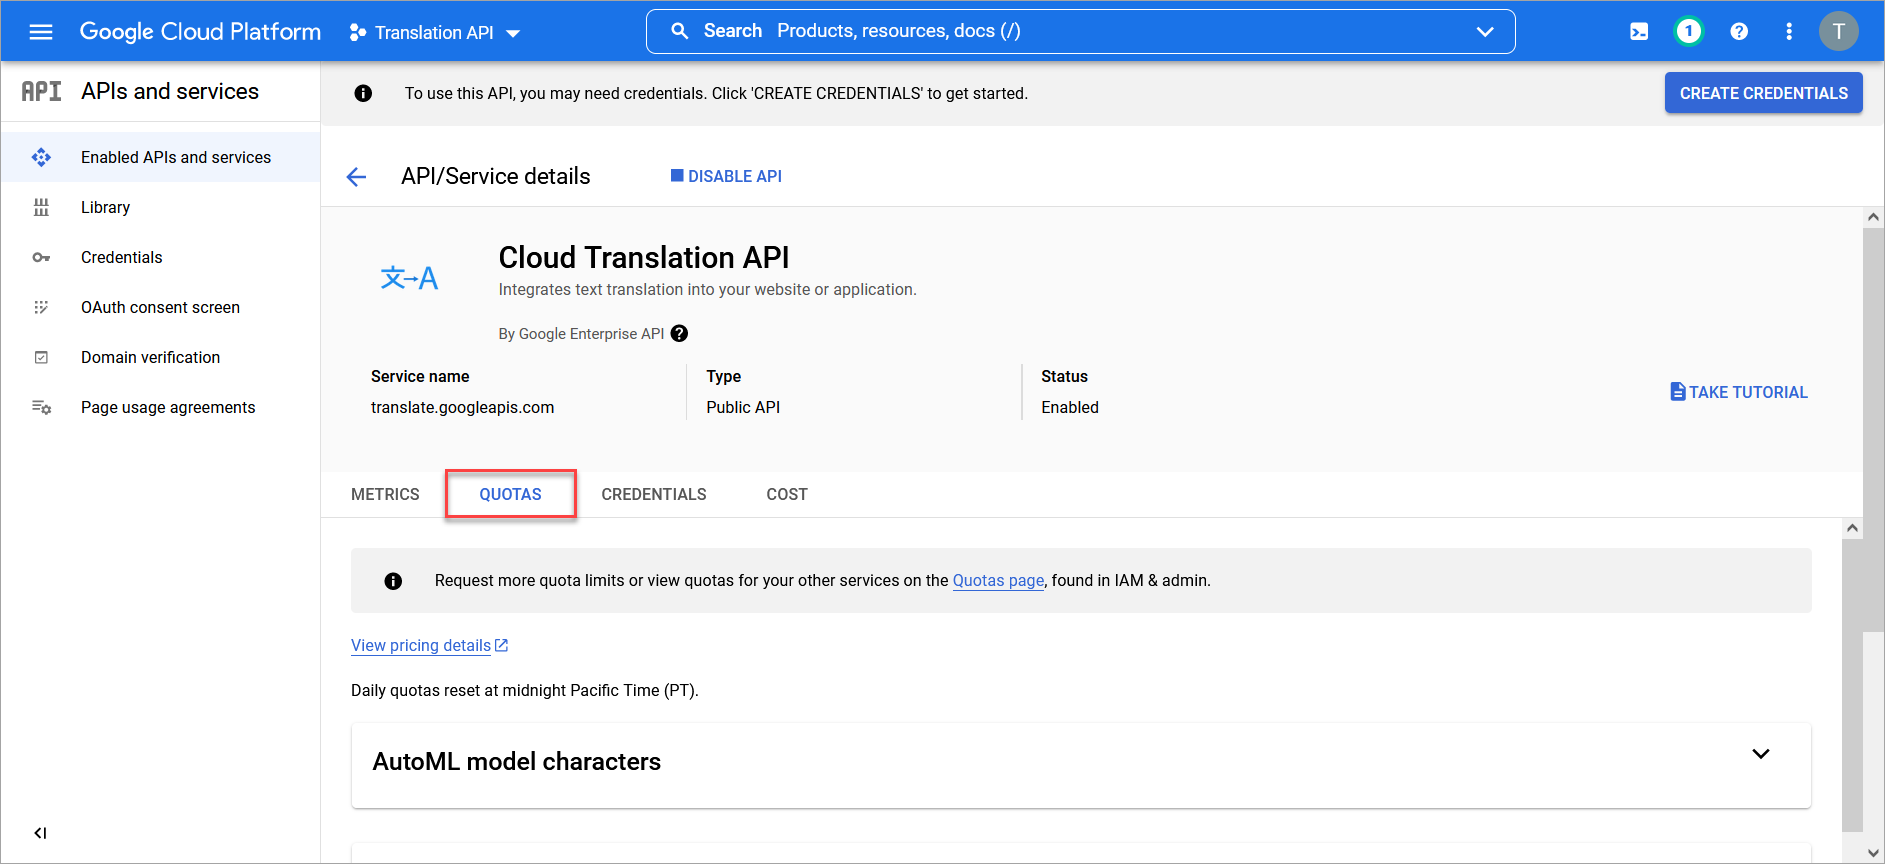Click the search magnifier icon

click(x=680, y=31)
